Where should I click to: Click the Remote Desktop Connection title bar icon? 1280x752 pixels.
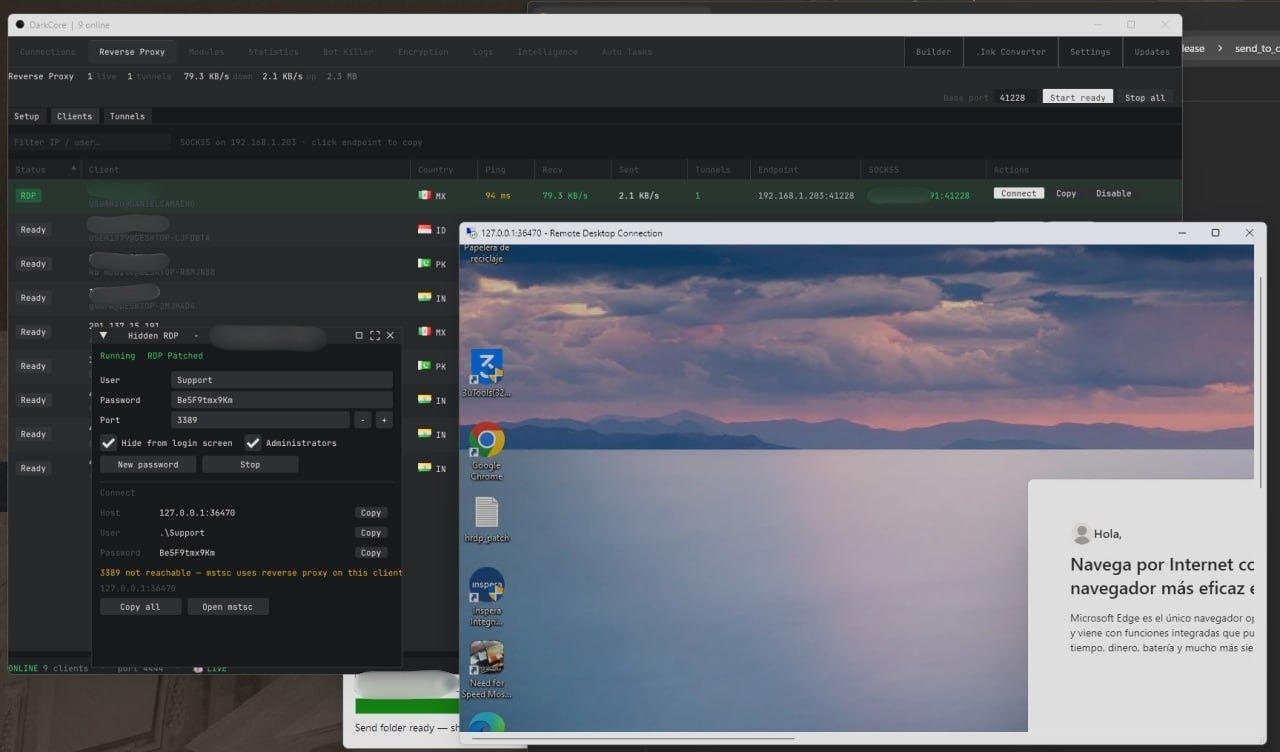[472, 233]
